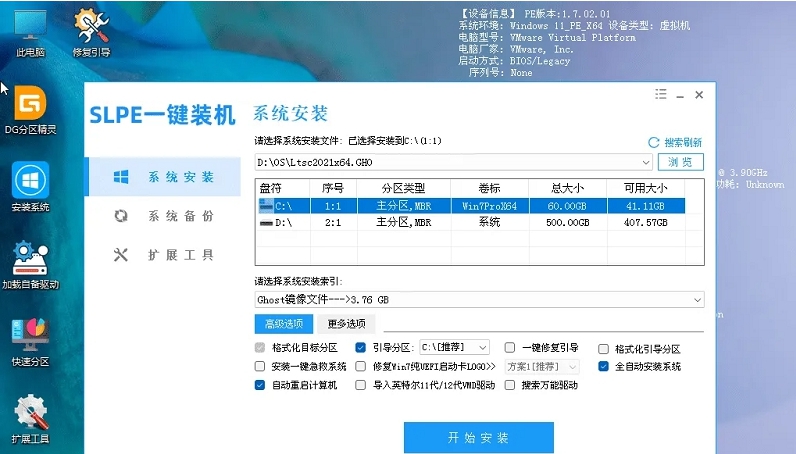Screen dimensions: 796x454
Task: Enable 安装一键急救系统 checkbox
Action: coord(260,366)
